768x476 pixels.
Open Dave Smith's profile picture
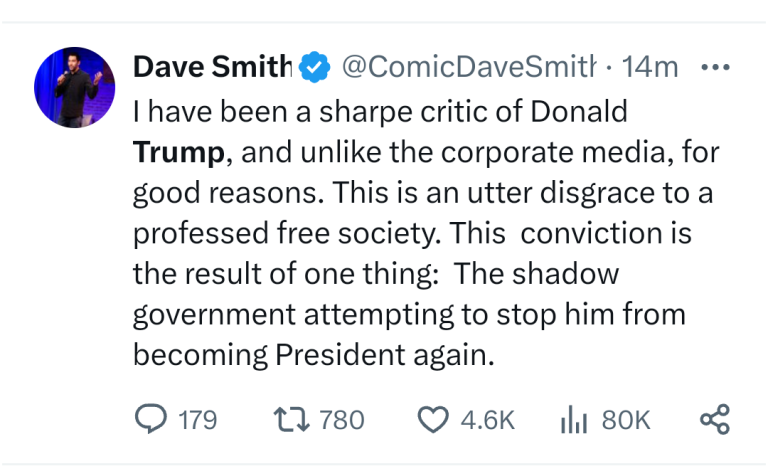coord(75,87)
